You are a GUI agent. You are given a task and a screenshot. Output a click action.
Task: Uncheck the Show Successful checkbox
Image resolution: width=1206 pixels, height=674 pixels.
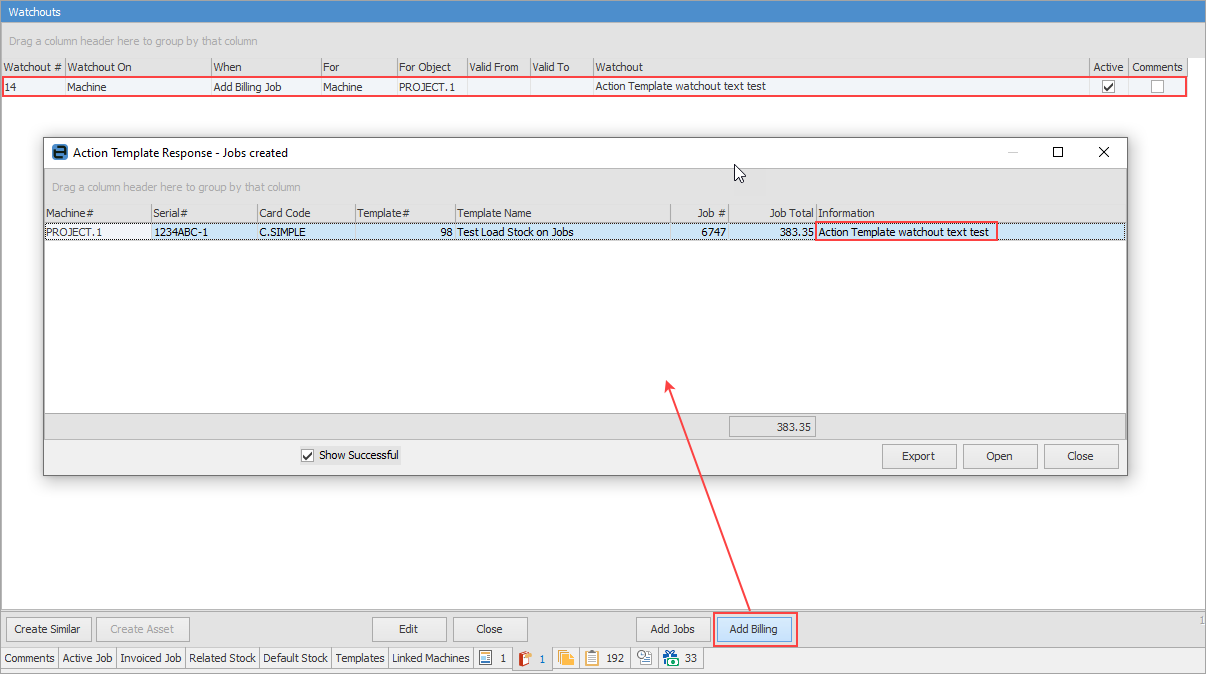tap(308, 456)
